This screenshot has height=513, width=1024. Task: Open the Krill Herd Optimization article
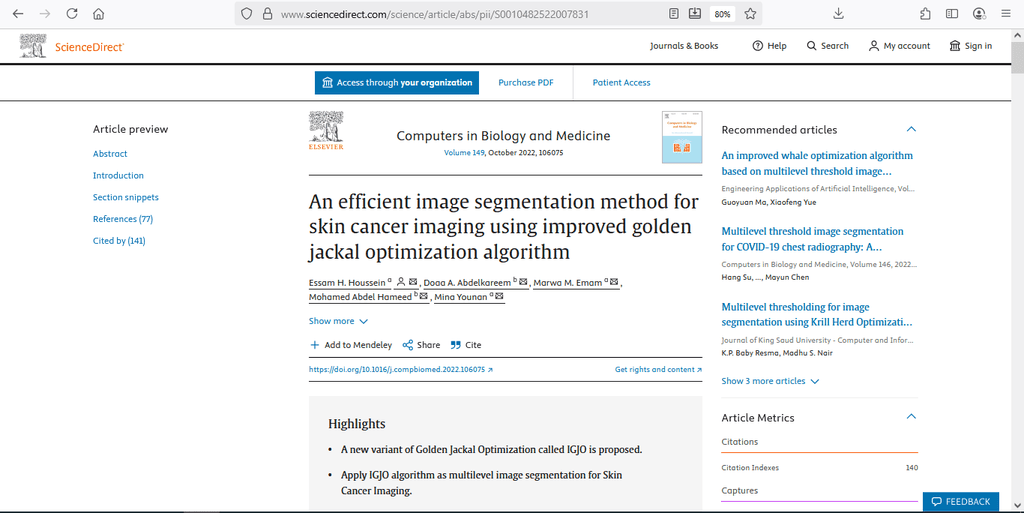[x=817, y=315]
